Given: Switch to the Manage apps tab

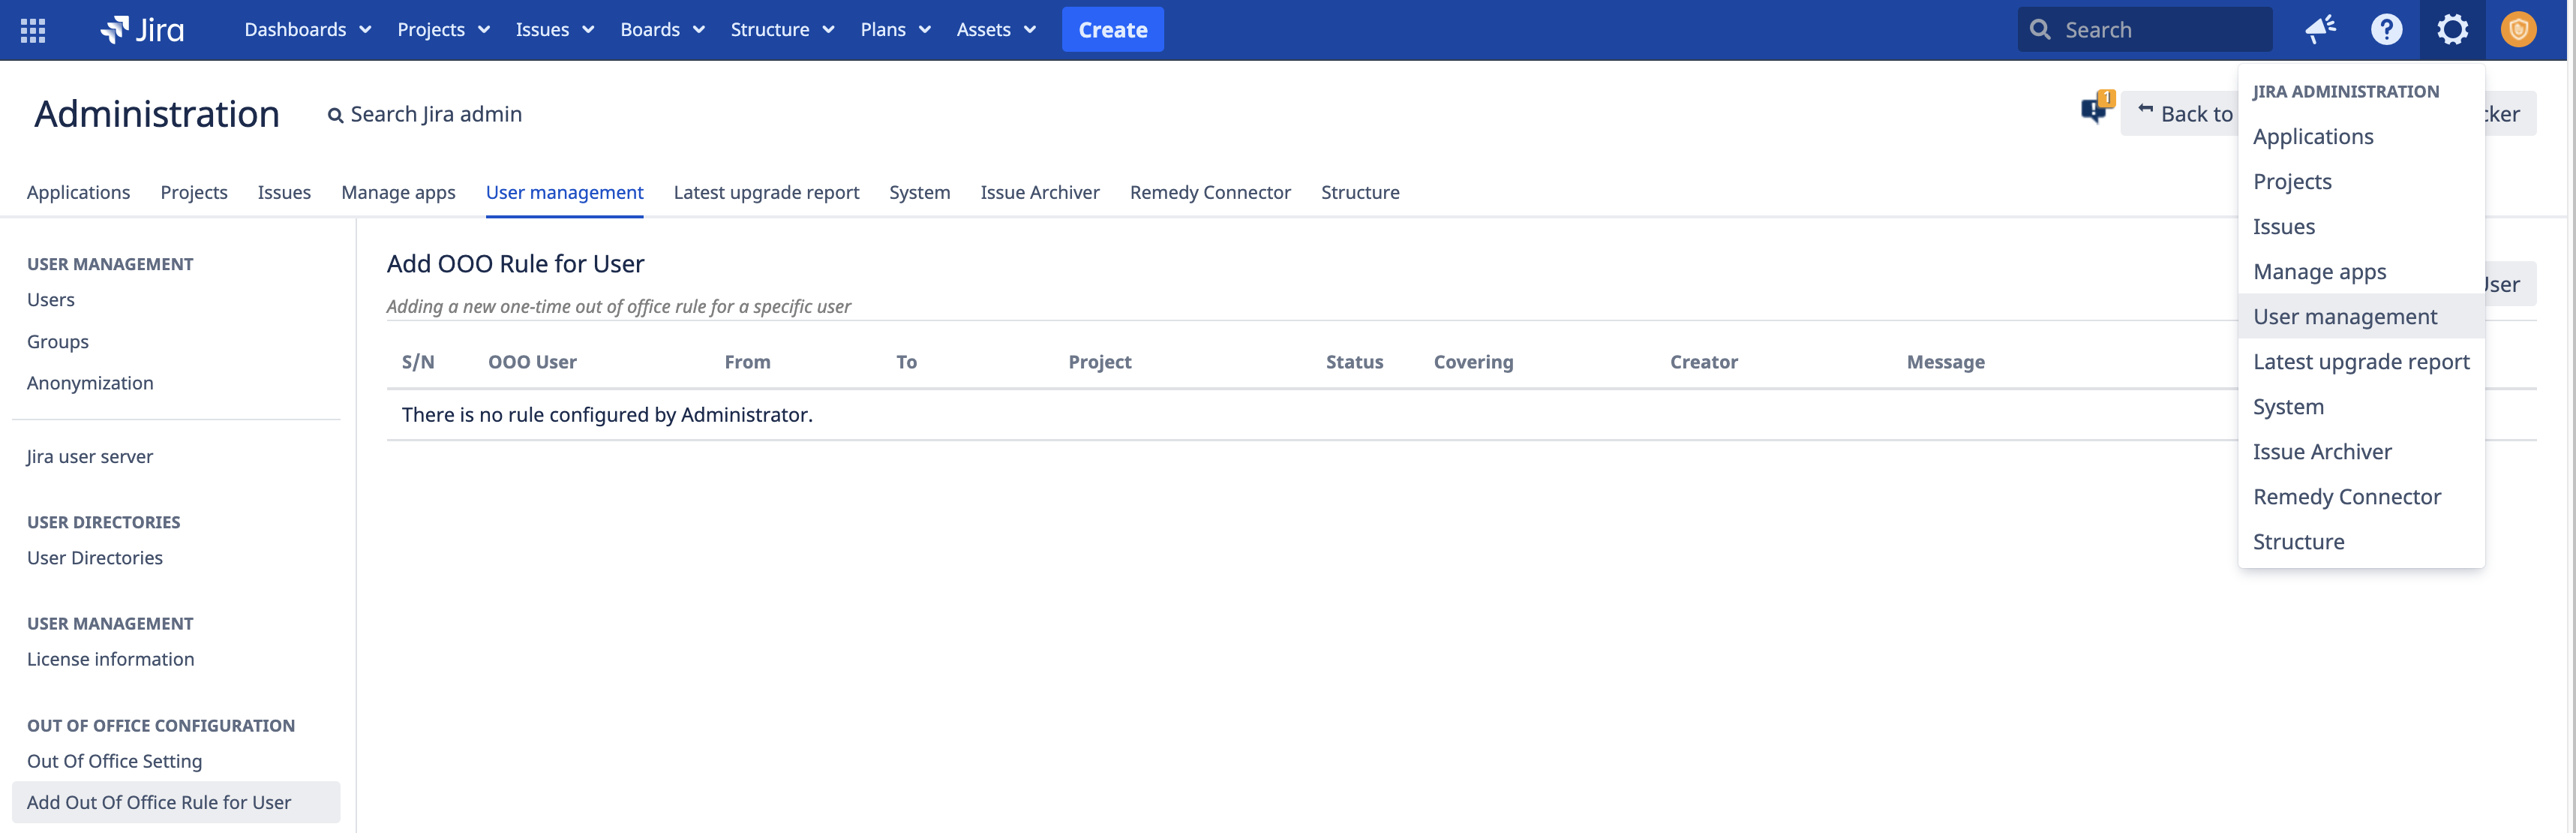Looking at the screenshot, I should point(398,192).
